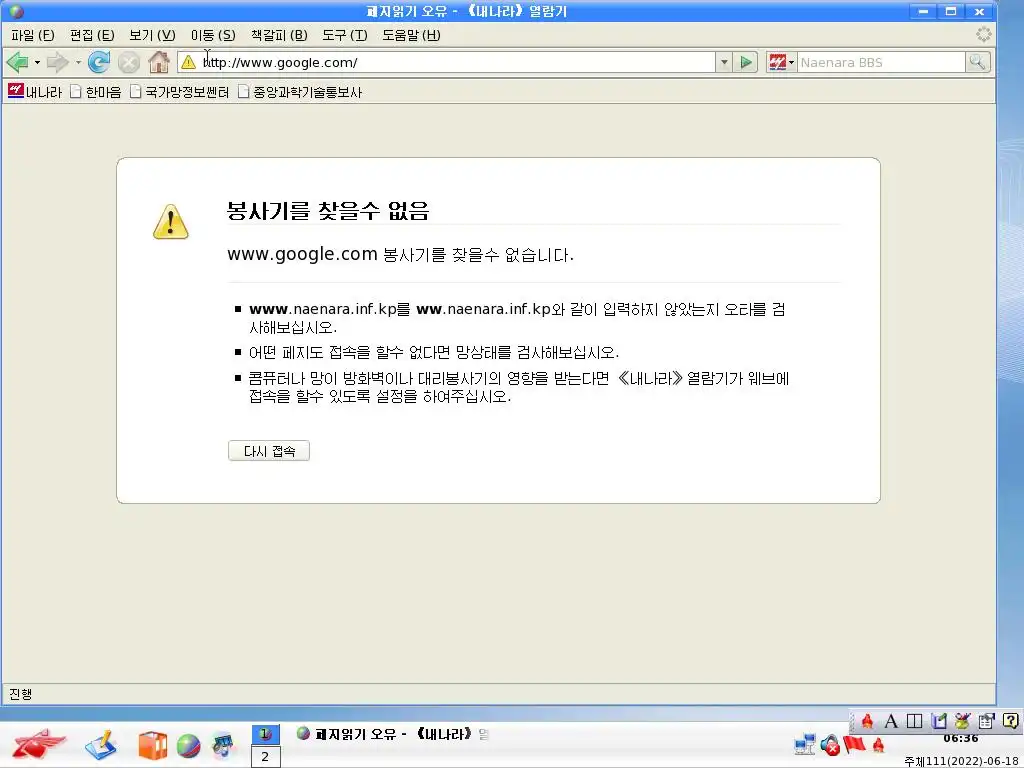This screenshot has height=768, width=1024.
Task: Go back with the green arrow
Action: click(18, 63)
